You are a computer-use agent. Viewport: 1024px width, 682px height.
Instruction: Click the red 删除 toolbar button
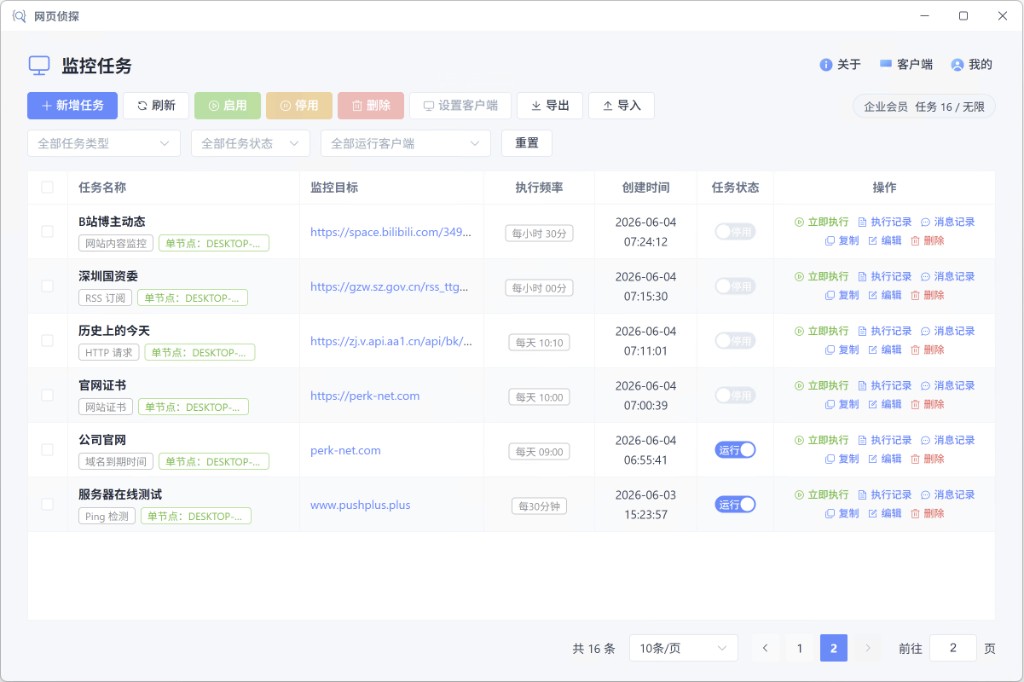coord(371,106)
